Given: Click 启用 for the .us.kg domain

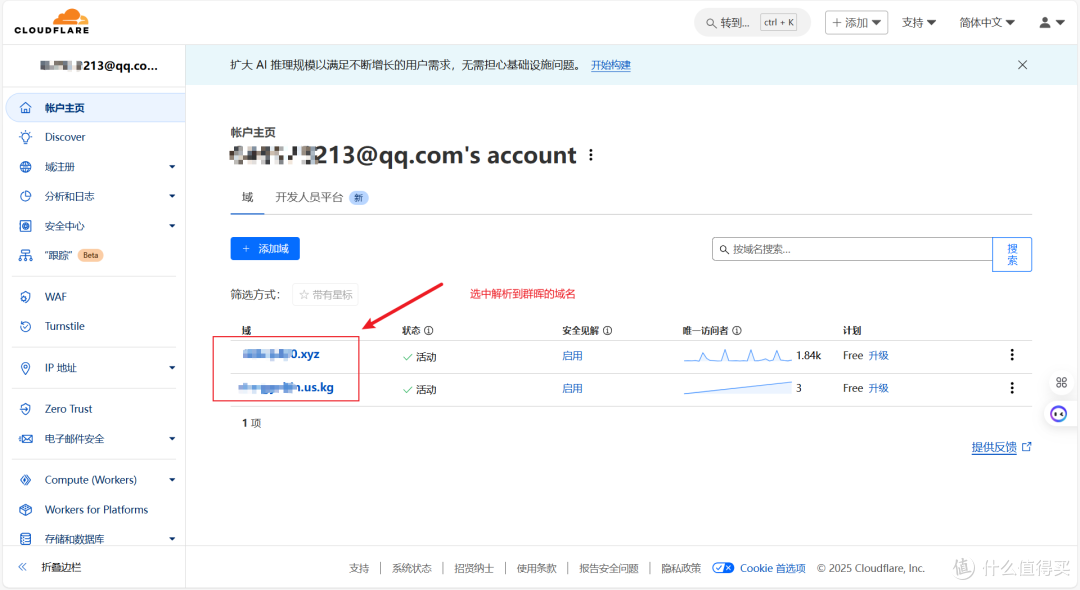Looking at the screenshot, I should click(x=572, y=388).
